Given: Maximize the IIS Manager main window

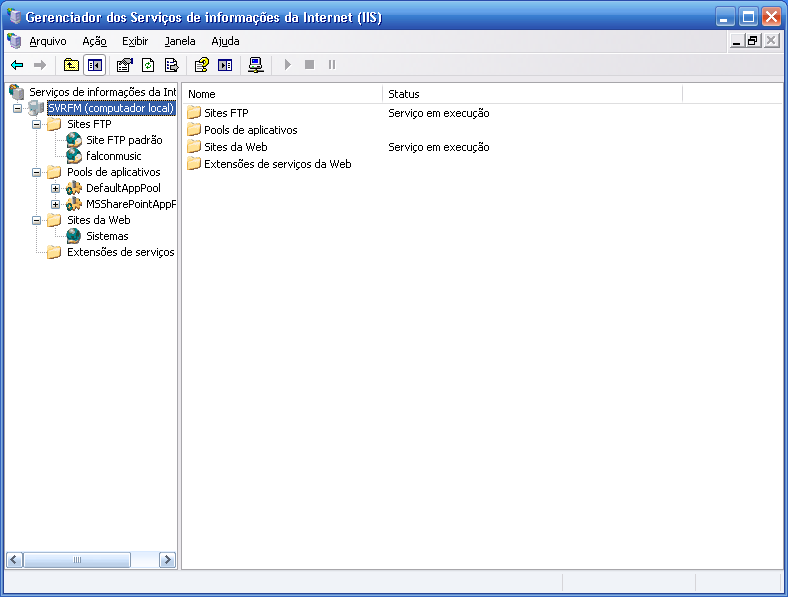Looking at the screenshot, I should 748,17.
